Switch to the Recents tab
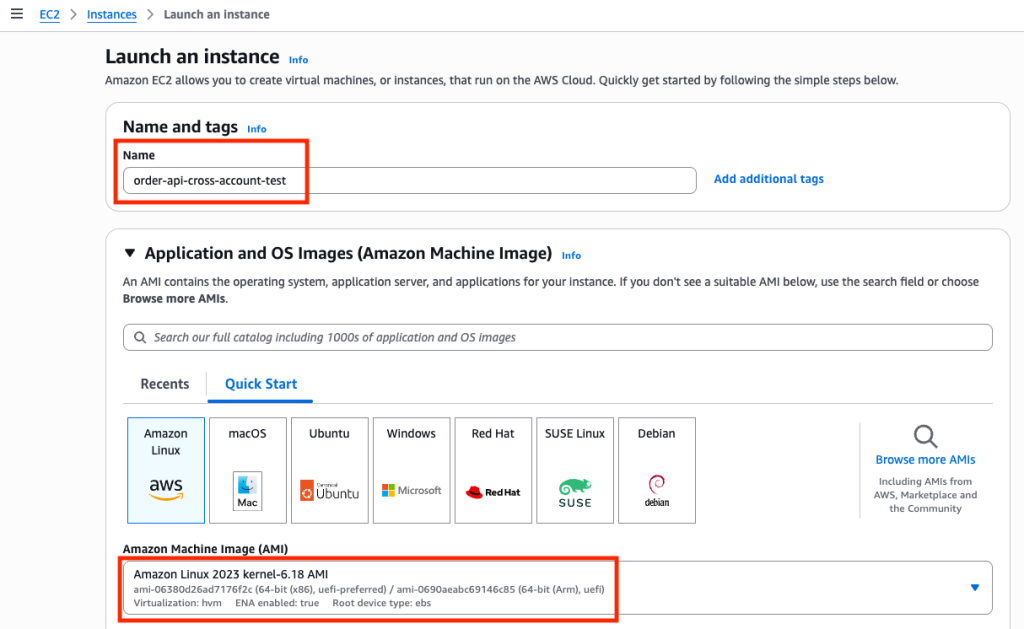This screenshot has width=1024, height=629. point(165,384)
